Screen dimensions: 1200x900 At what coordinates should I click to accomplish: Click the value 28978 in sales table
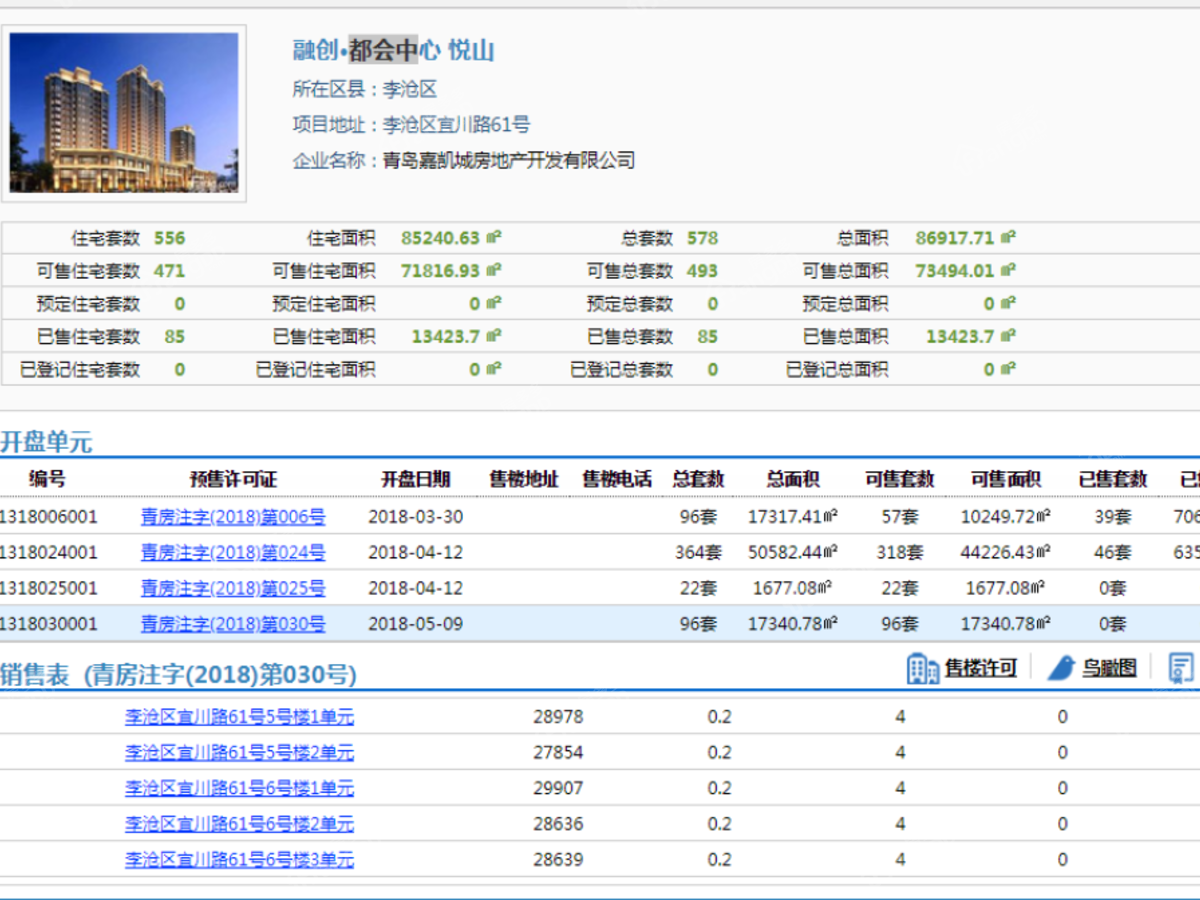558,716
